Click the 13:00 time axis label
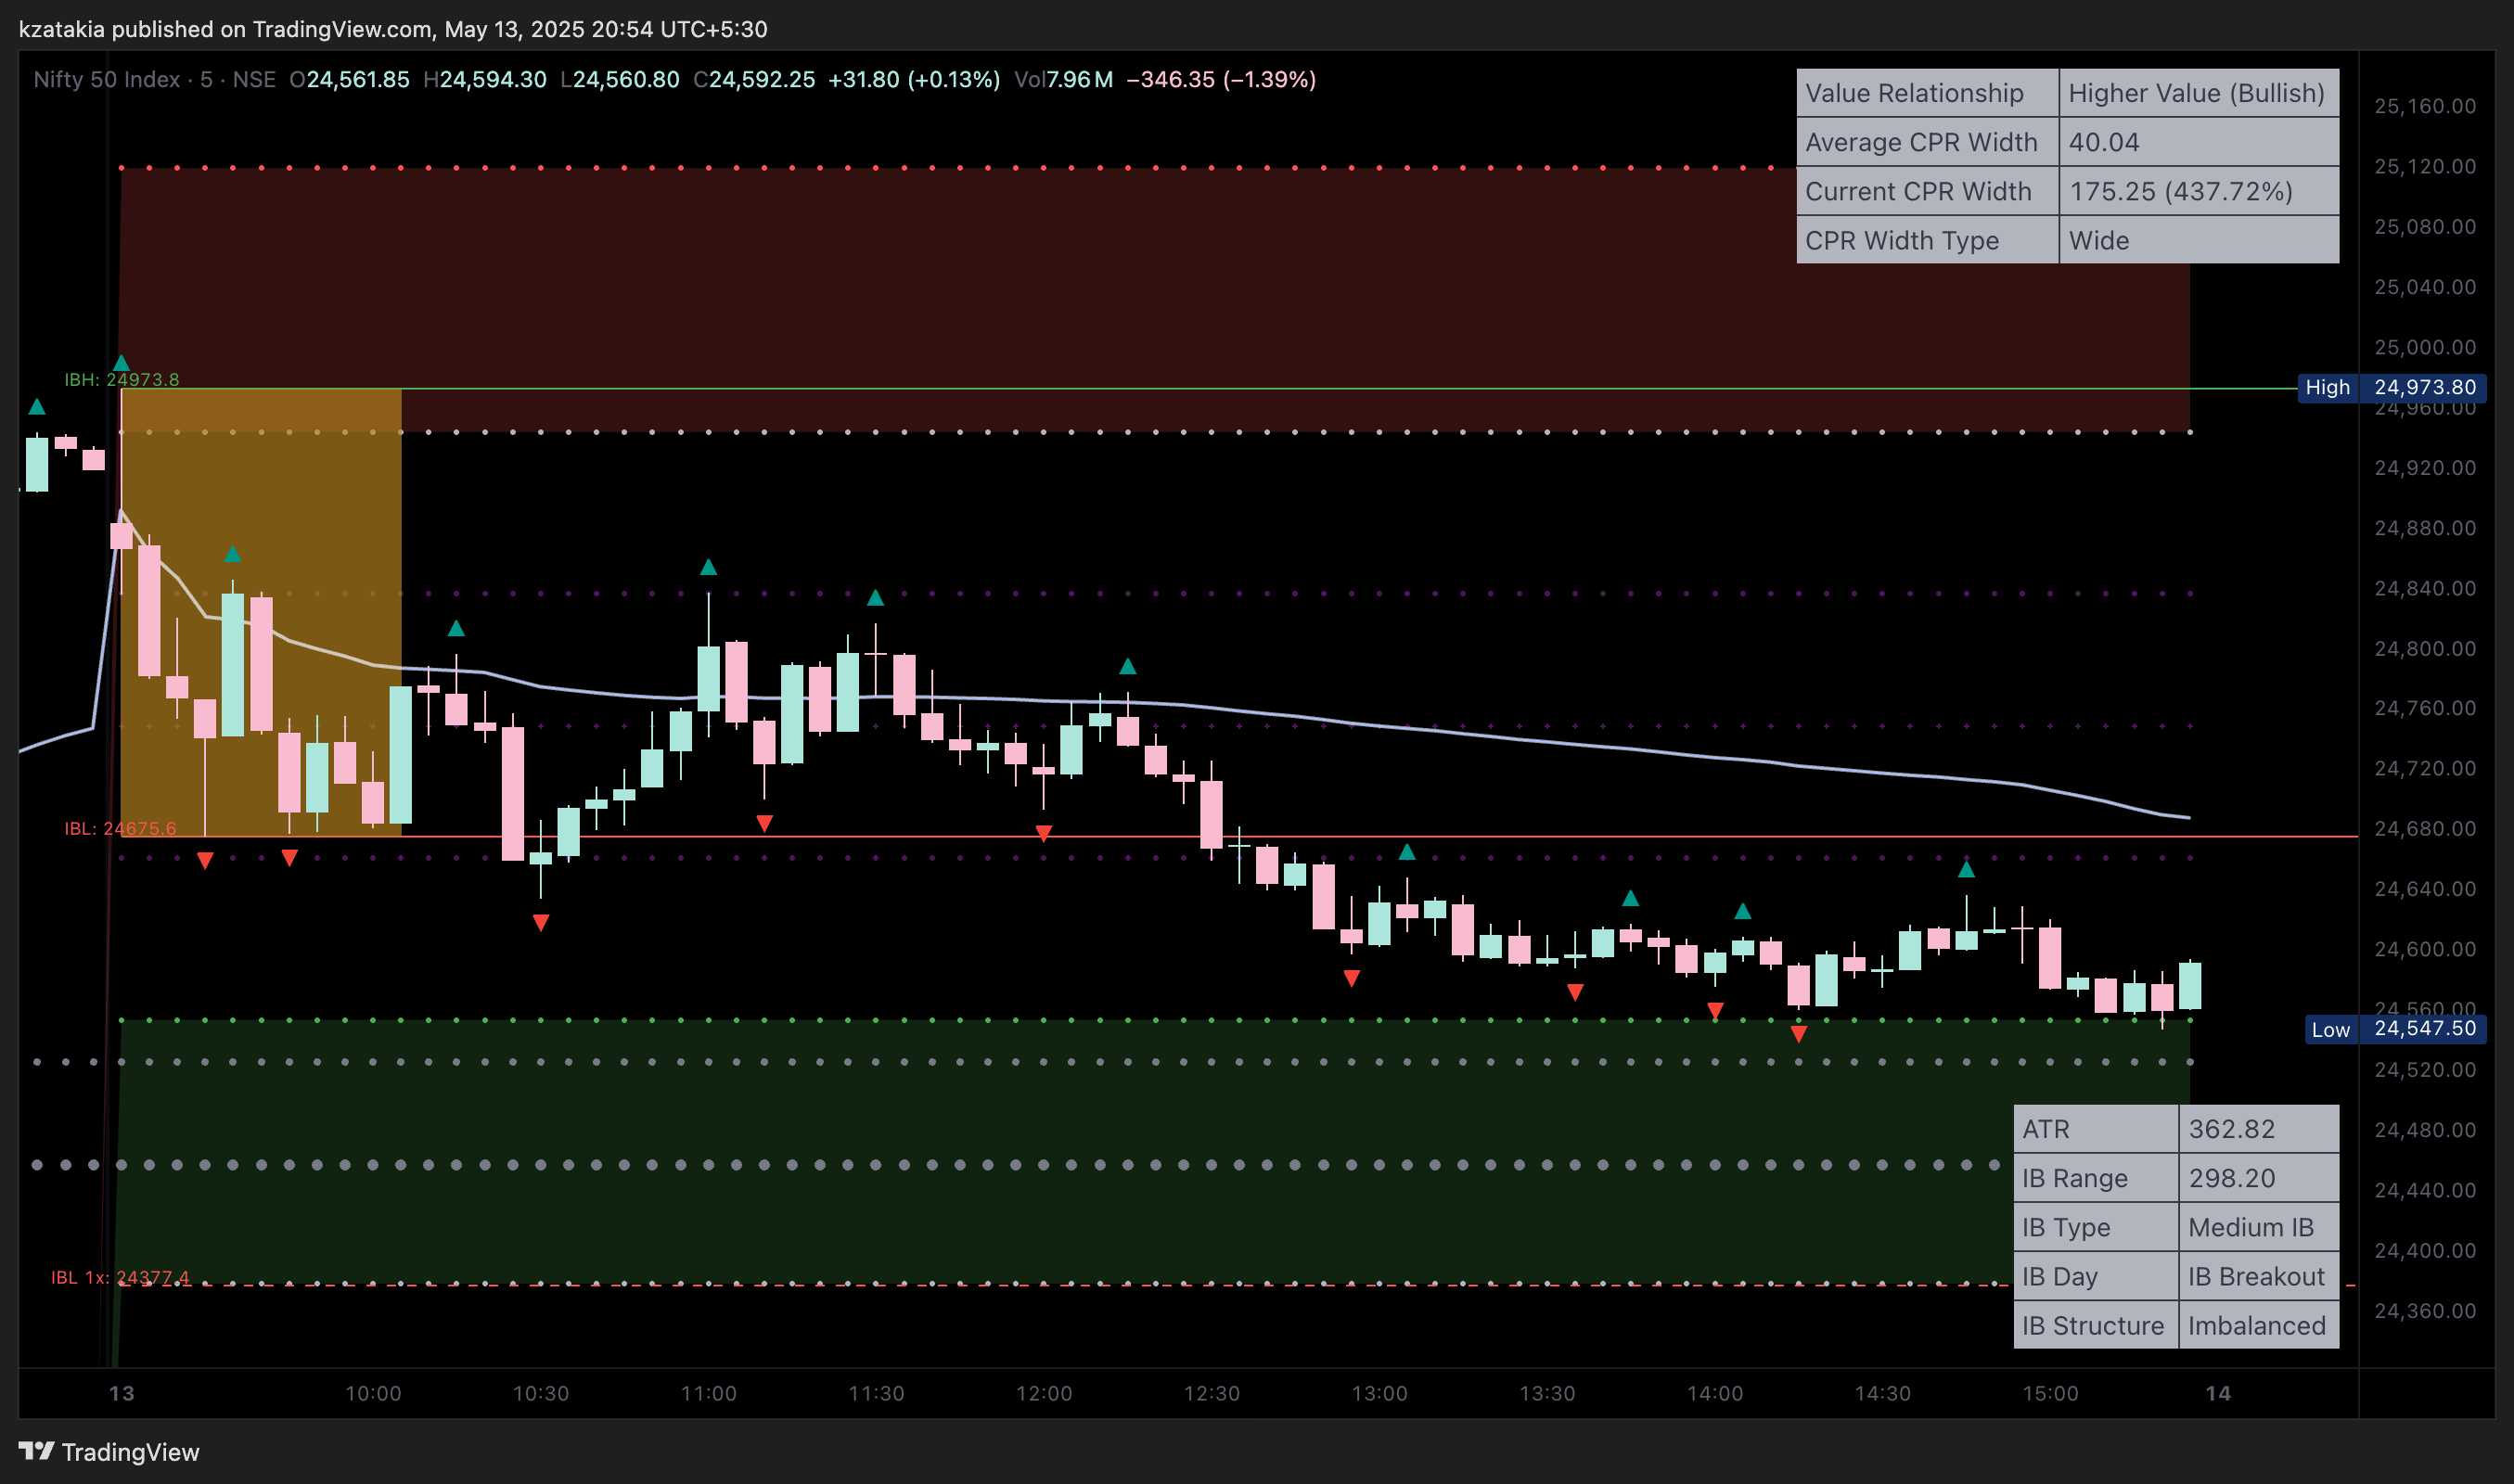The width and height of the screenshot is (2514, 1484). [x=1380, y=1394]
